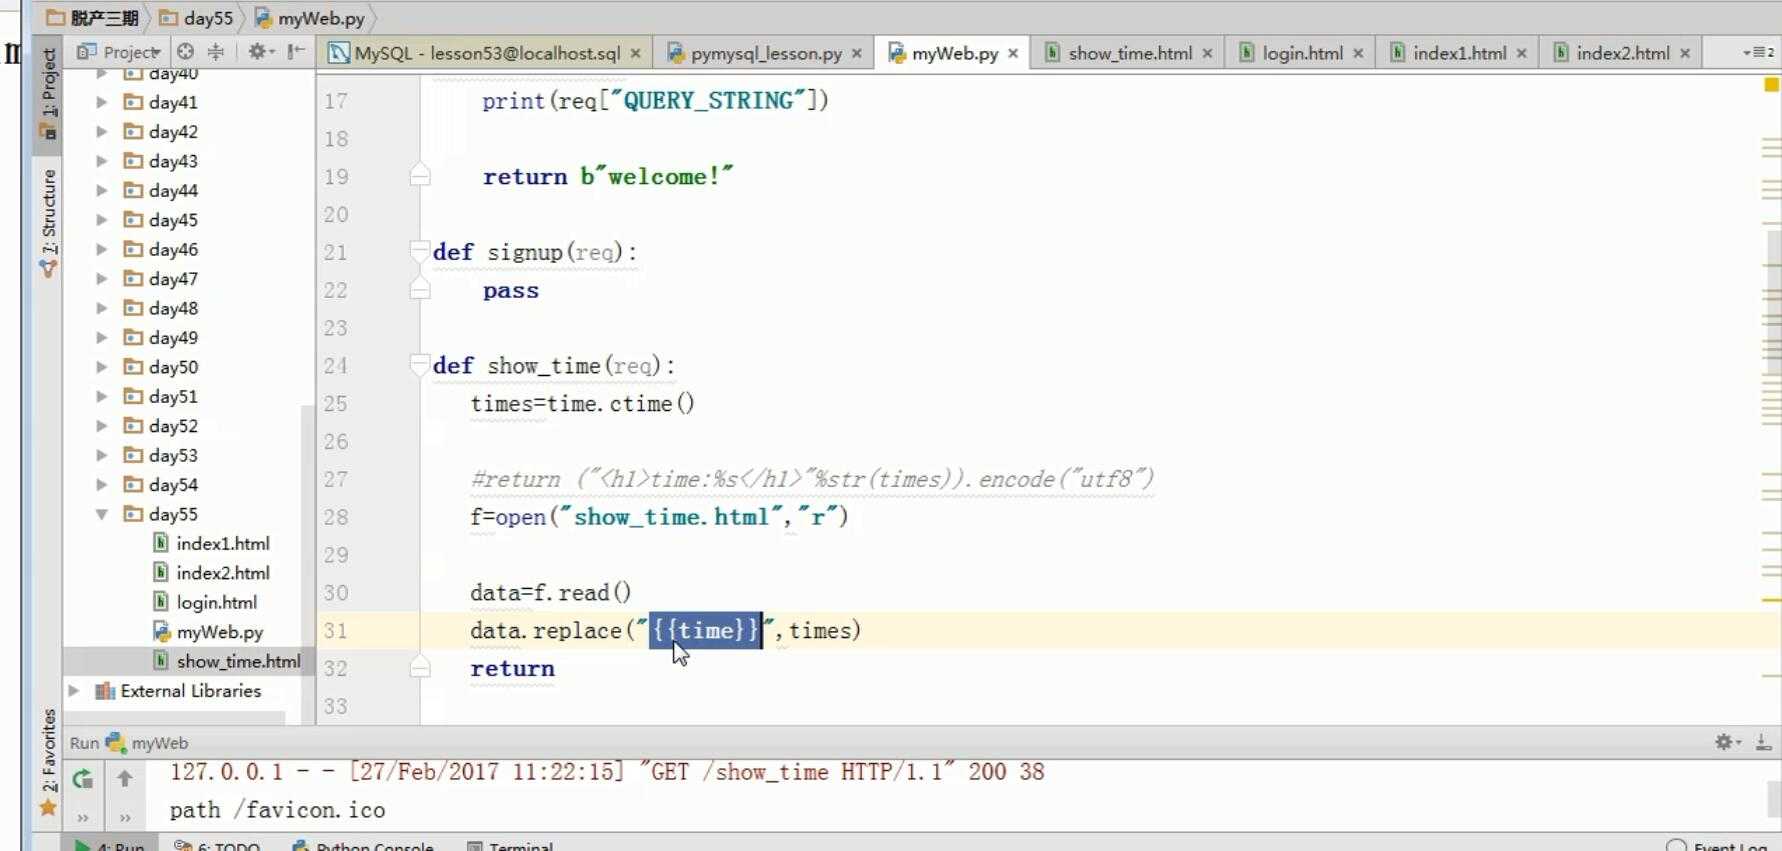
Task: Open the 2: Favorites tool window button
Action: (x=48, y=762)
